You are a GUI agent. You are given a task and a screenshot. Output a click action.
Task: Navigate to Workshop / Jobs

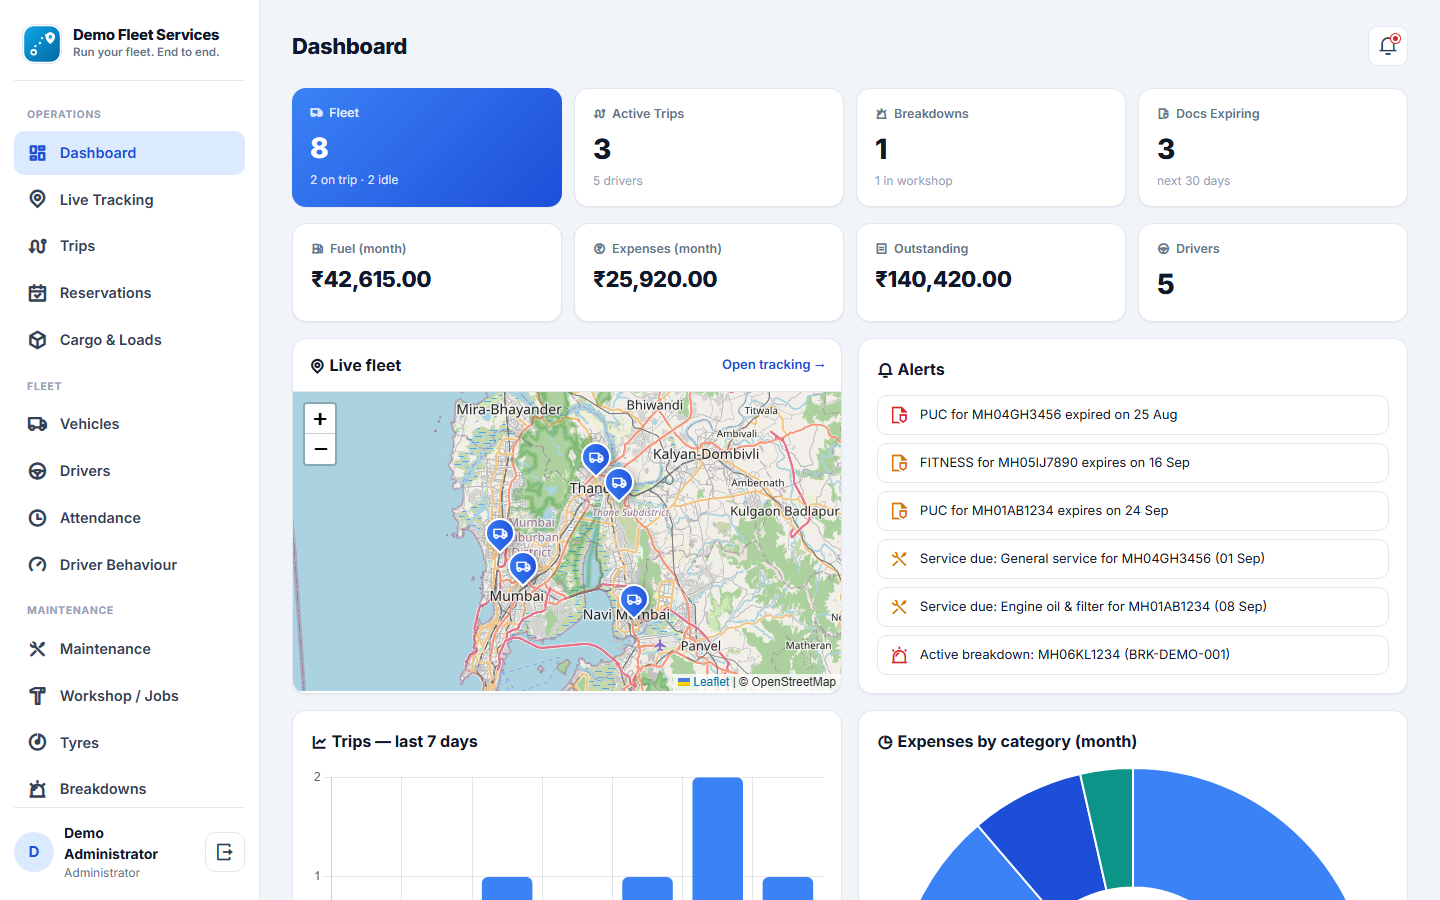click(x=129, y=696)
